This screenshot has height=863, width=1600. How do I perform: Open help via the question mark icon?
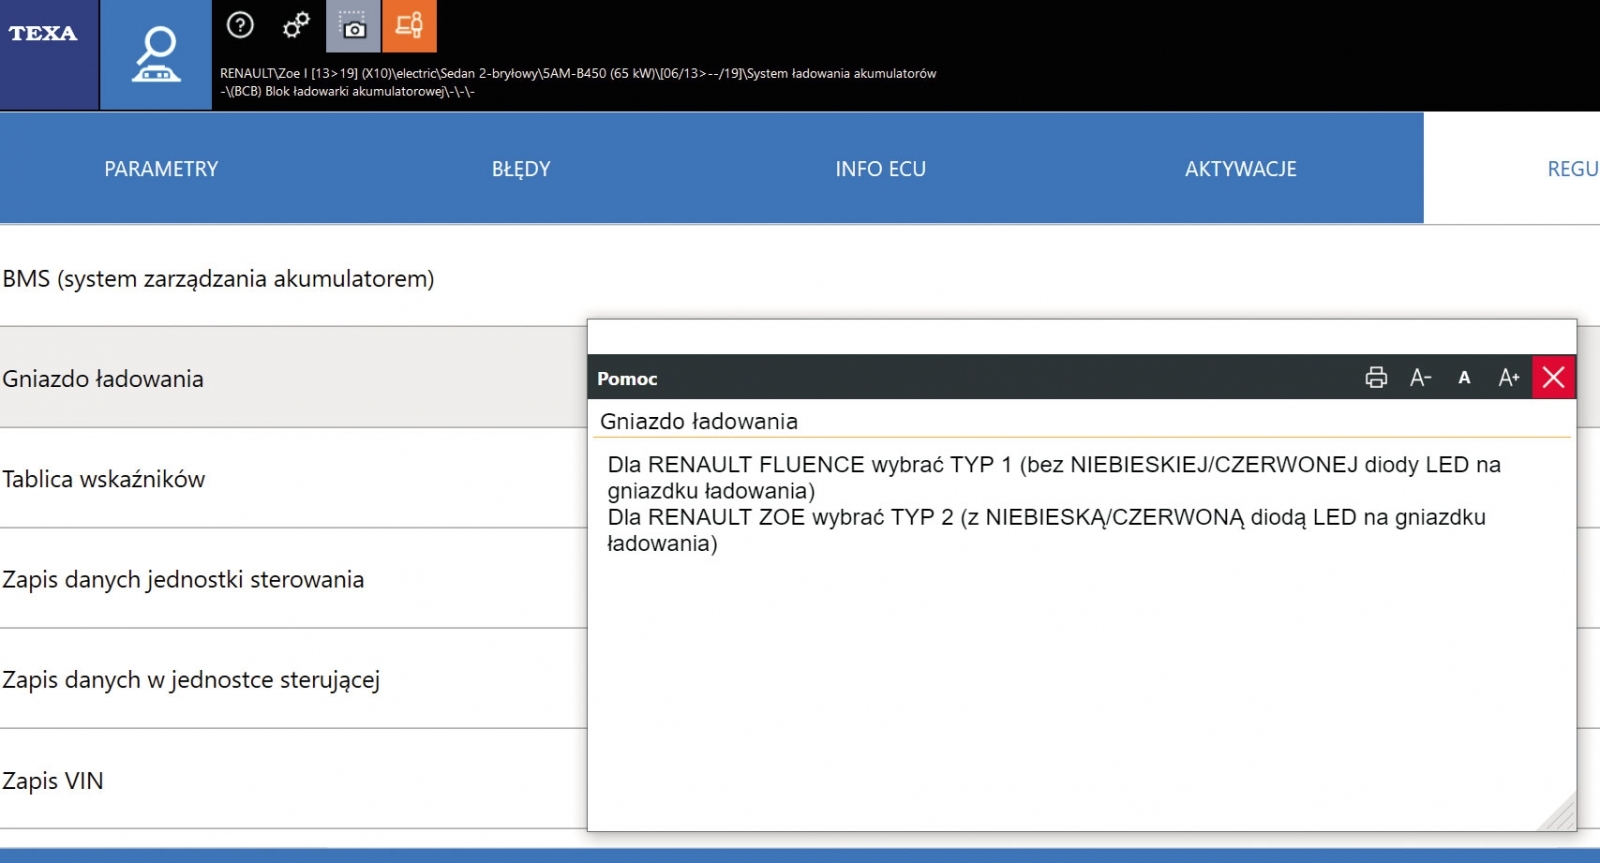coord(240,25)
